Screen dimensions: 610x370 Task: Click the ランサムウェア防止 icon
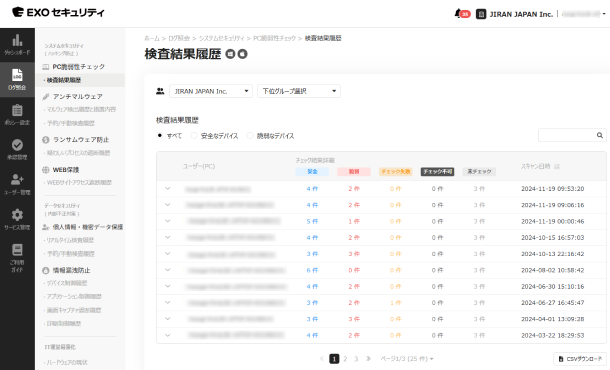click(x=46, y=140)
